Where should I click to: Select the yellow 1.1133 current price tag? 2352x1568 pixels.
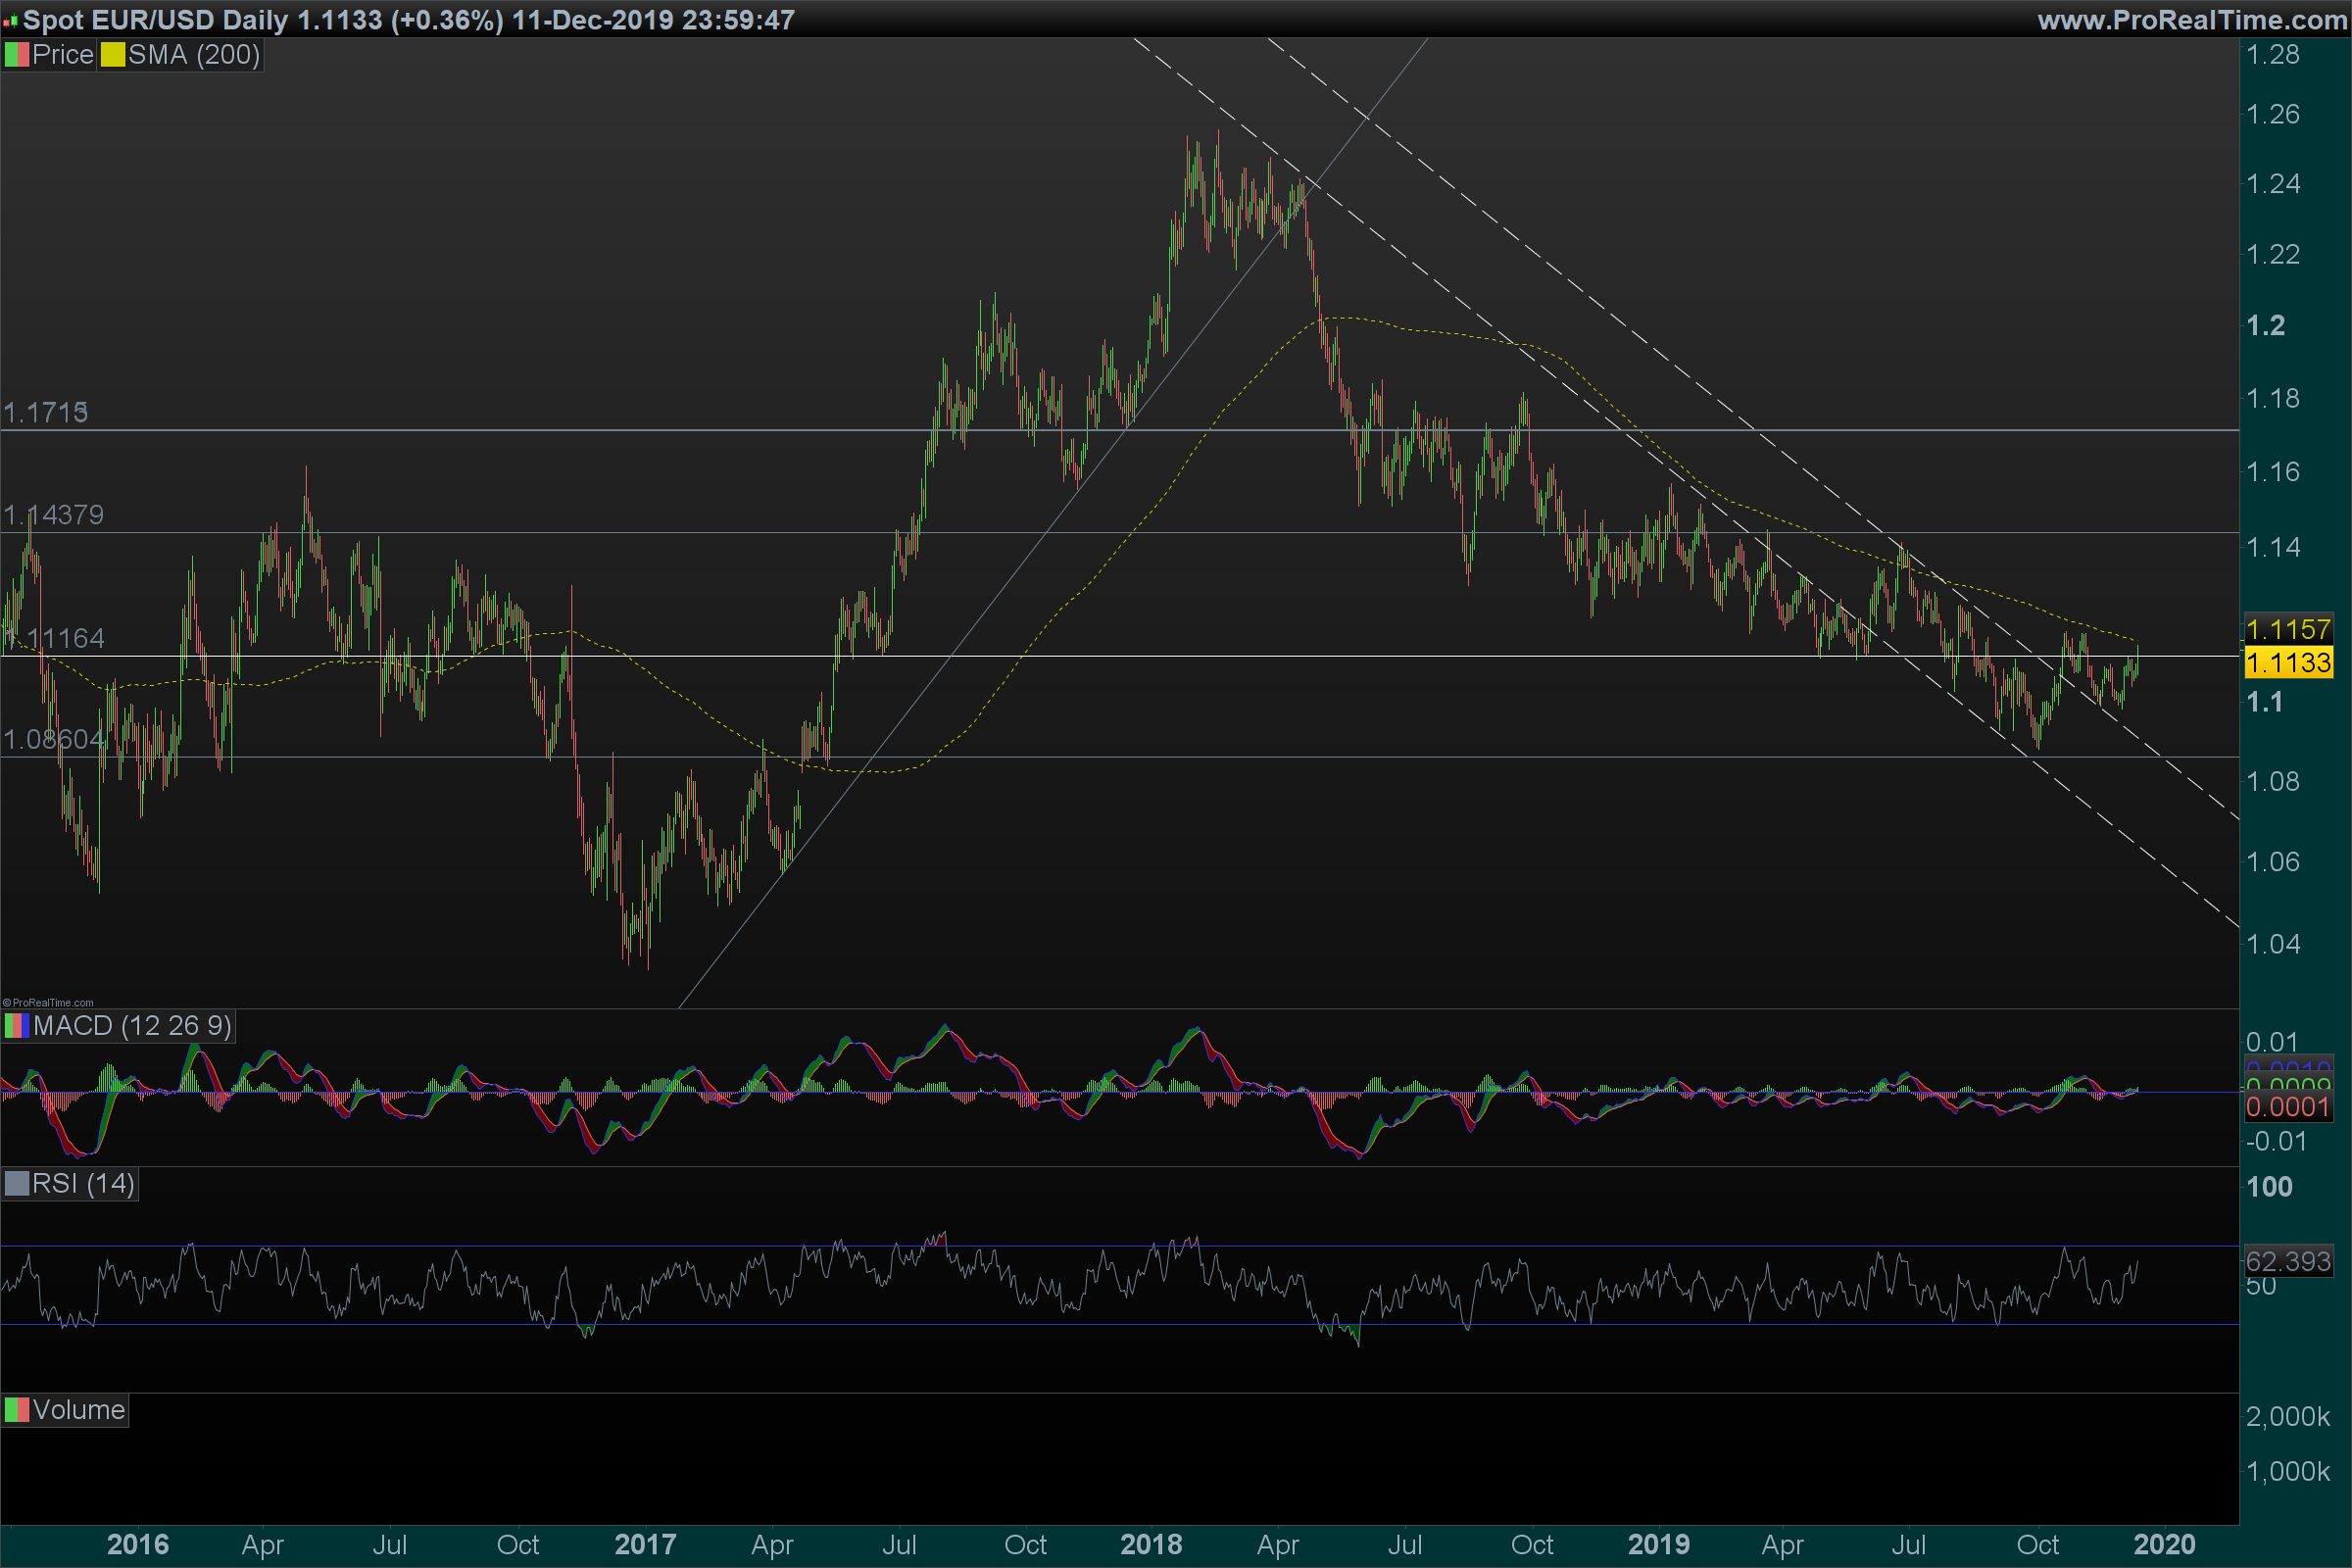tap(2288, 662)
